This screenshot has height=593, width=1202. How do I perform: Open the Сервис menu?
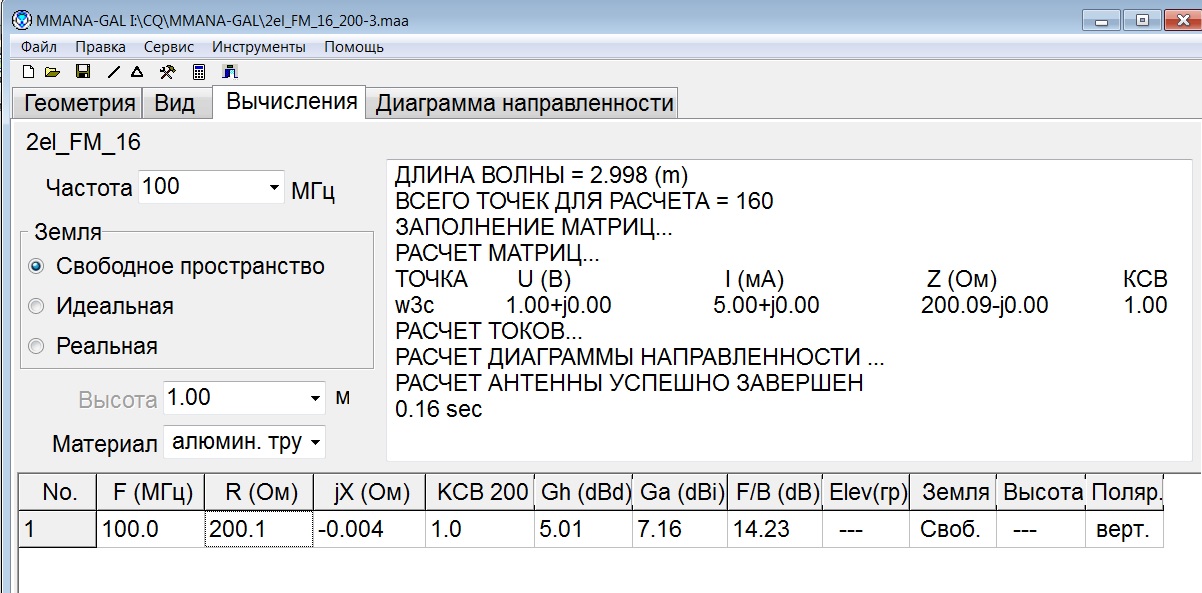click(169, 47)
